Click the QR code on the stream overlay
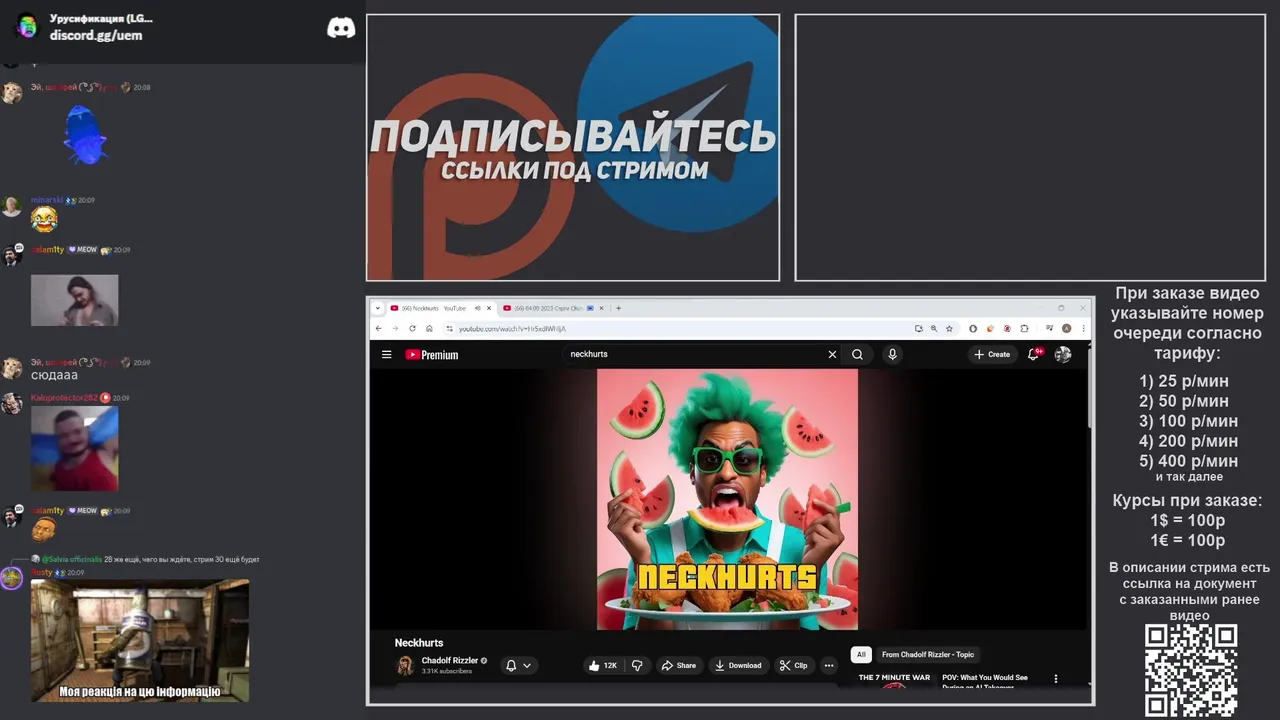 click(1190, 670)
